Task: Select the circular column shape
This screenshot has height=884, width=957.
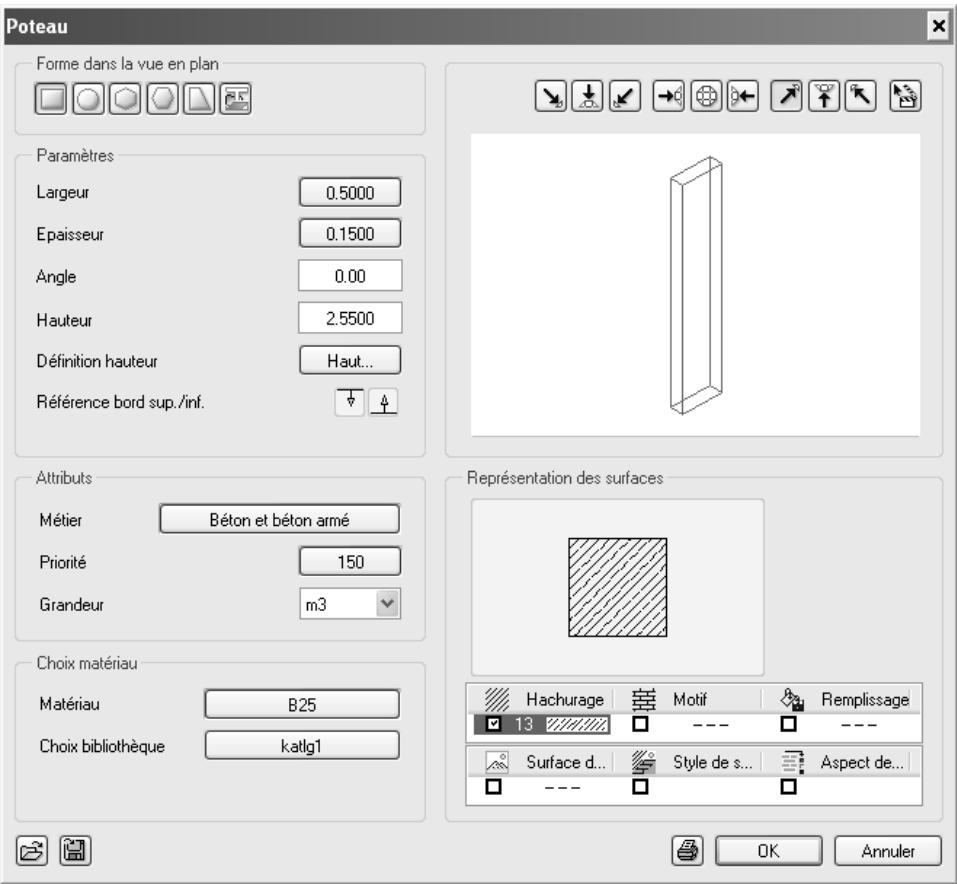Action: coord(88,98)
